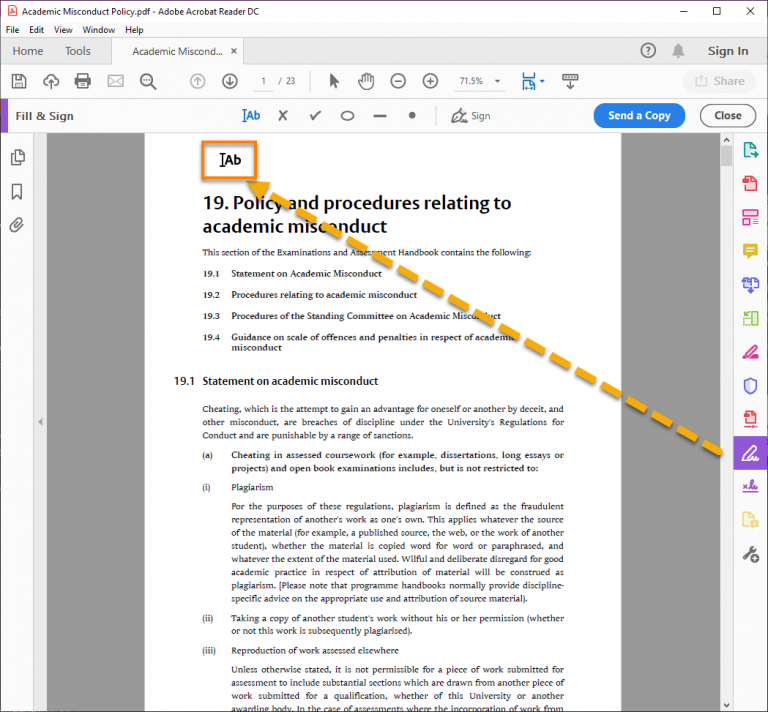
Task: Switch to the Home tab
Action: [28, 51]
